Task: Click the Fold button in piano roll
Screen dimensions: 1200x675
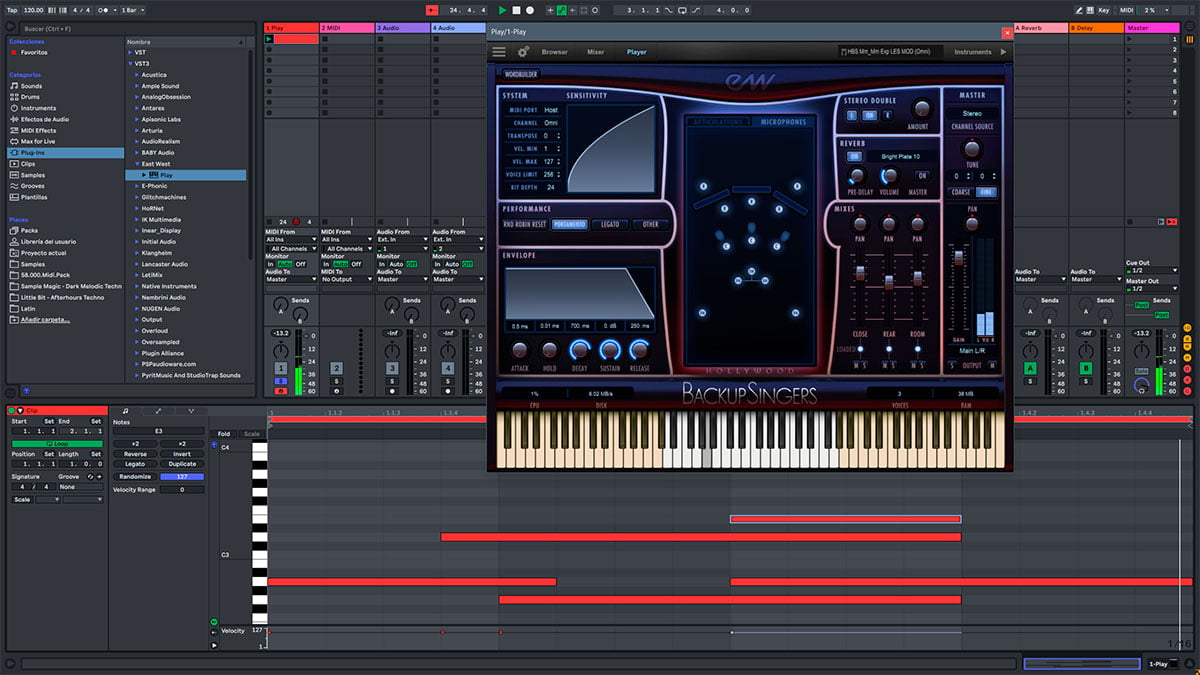Action: 223,434
